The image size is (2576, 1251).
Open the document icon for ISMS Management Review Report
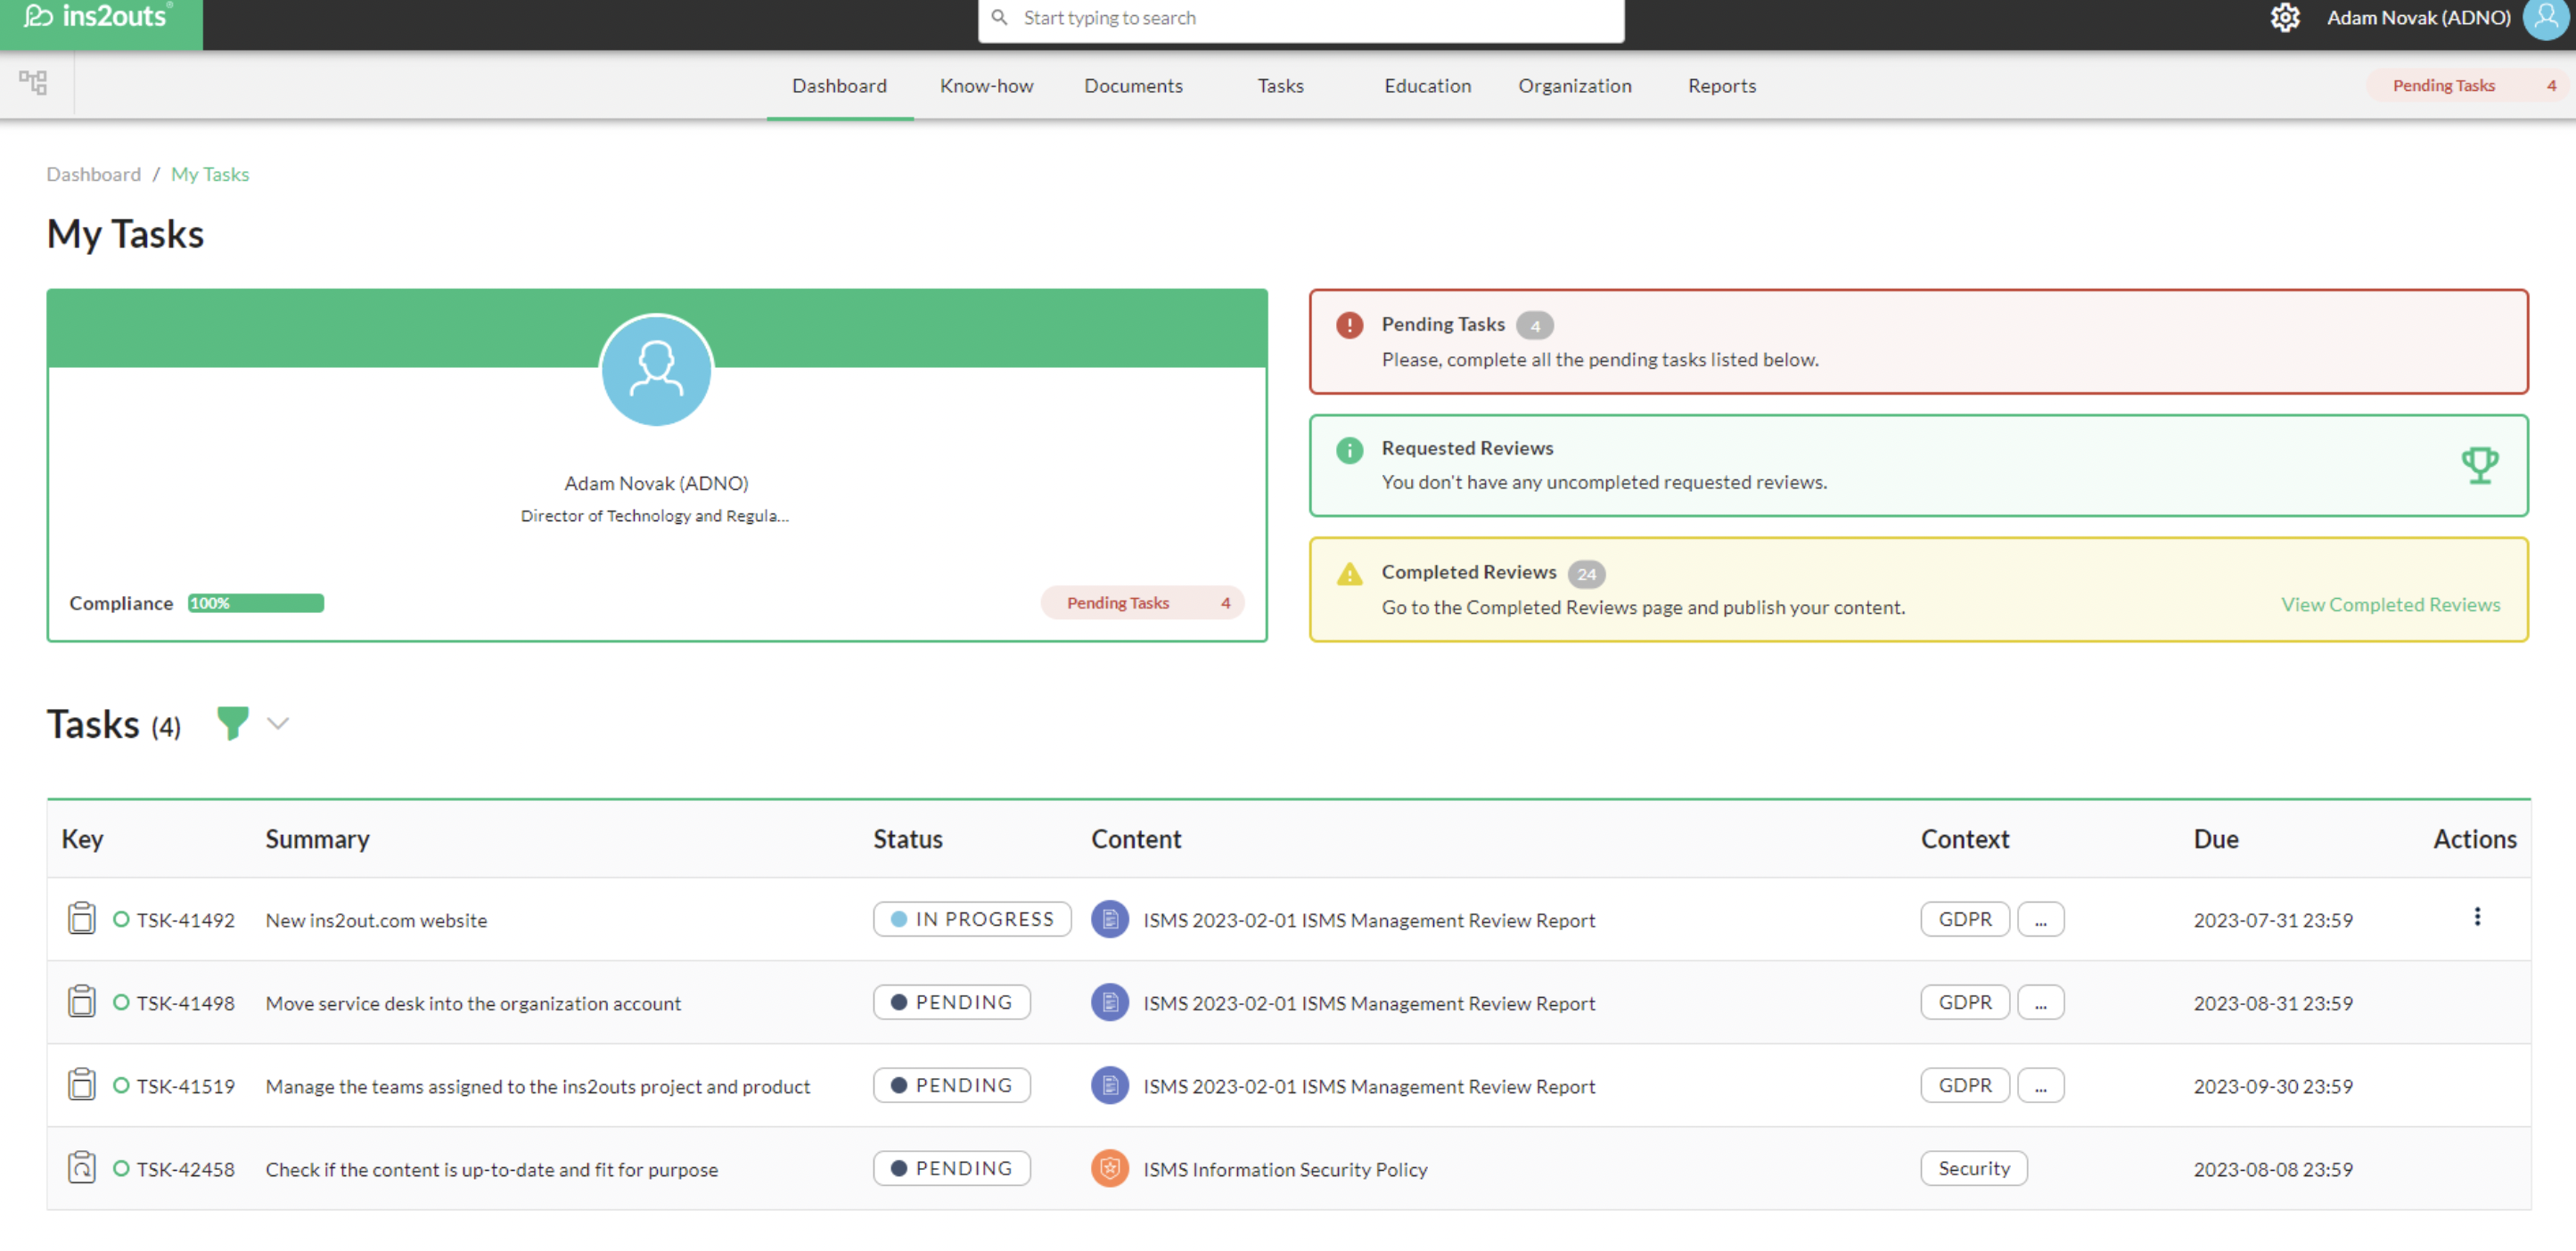pos(1109,919)
